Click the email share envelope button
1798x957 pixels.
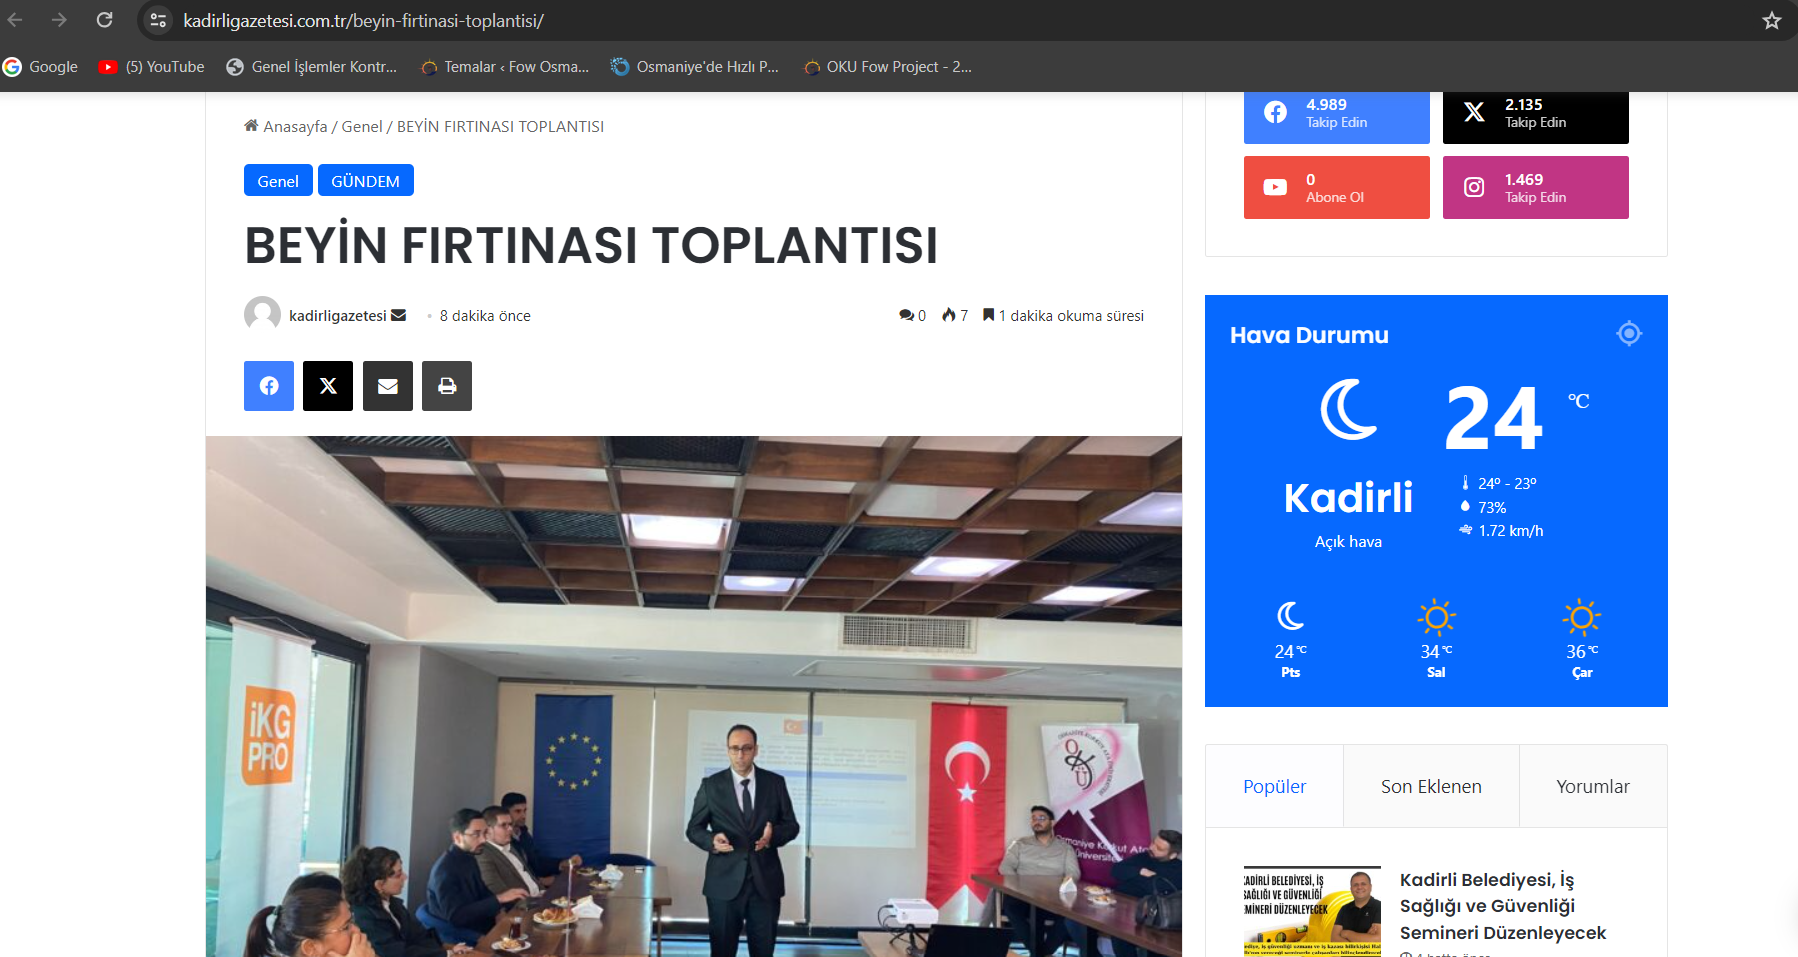388,386
